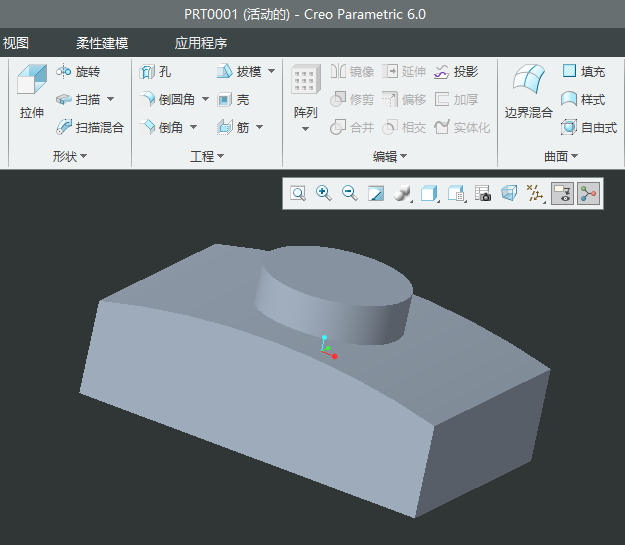Select the Project (投影) tool
625x545 pixels.
pyautogui.click(x=456, y=72)
